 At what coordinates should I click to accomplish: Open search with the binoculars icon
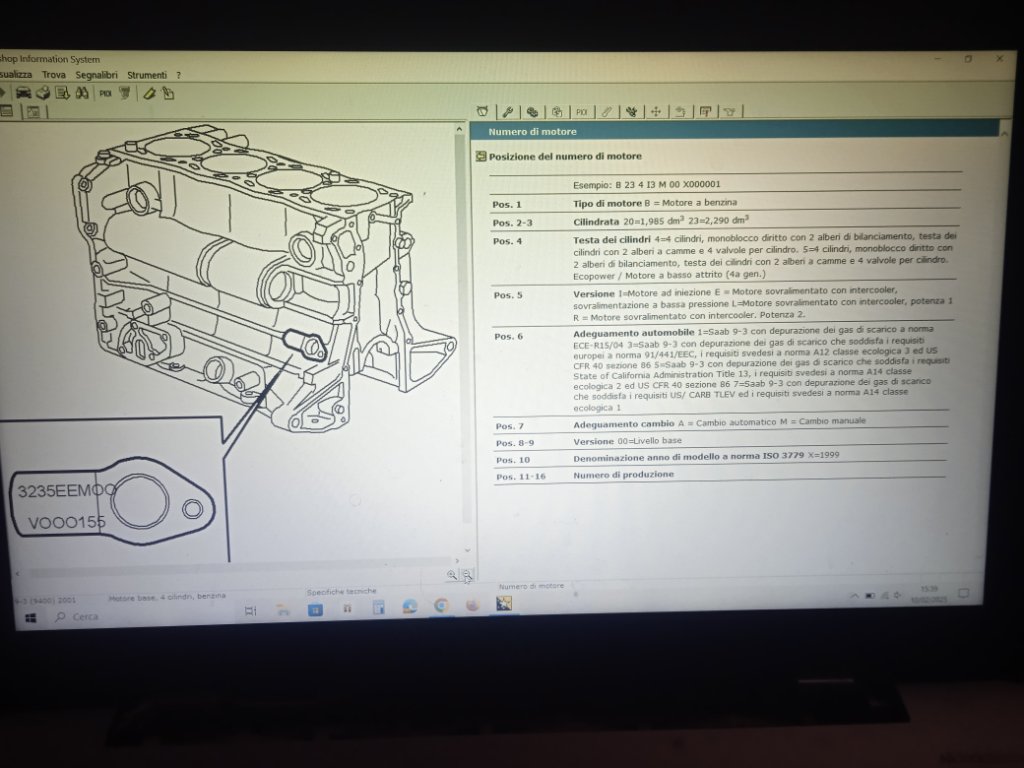[x=82, y=93]
